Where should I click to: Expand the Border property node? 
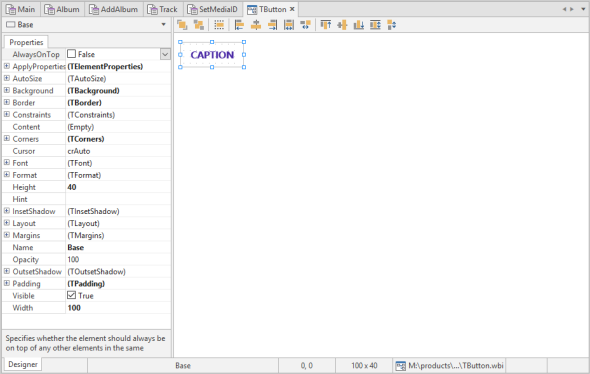(x=7, y=102)
